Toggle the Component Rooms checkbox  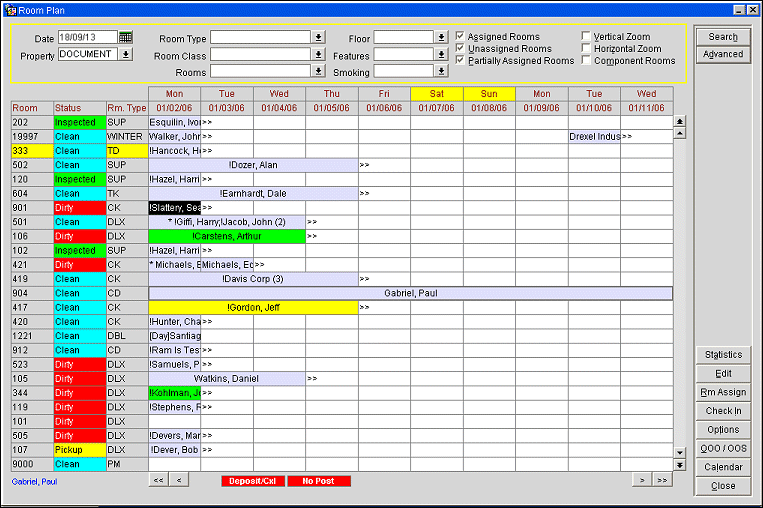(586, 61)
